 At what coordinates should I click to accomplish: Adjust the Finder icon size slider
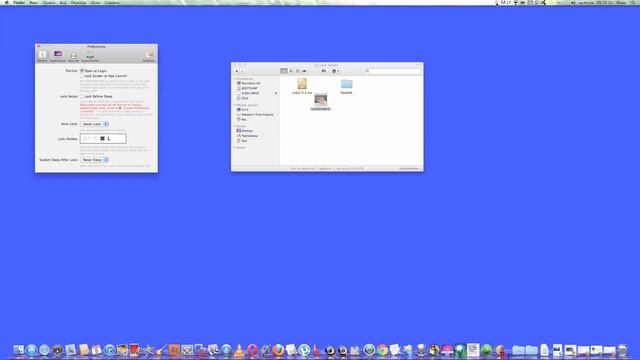coord(409,169)
